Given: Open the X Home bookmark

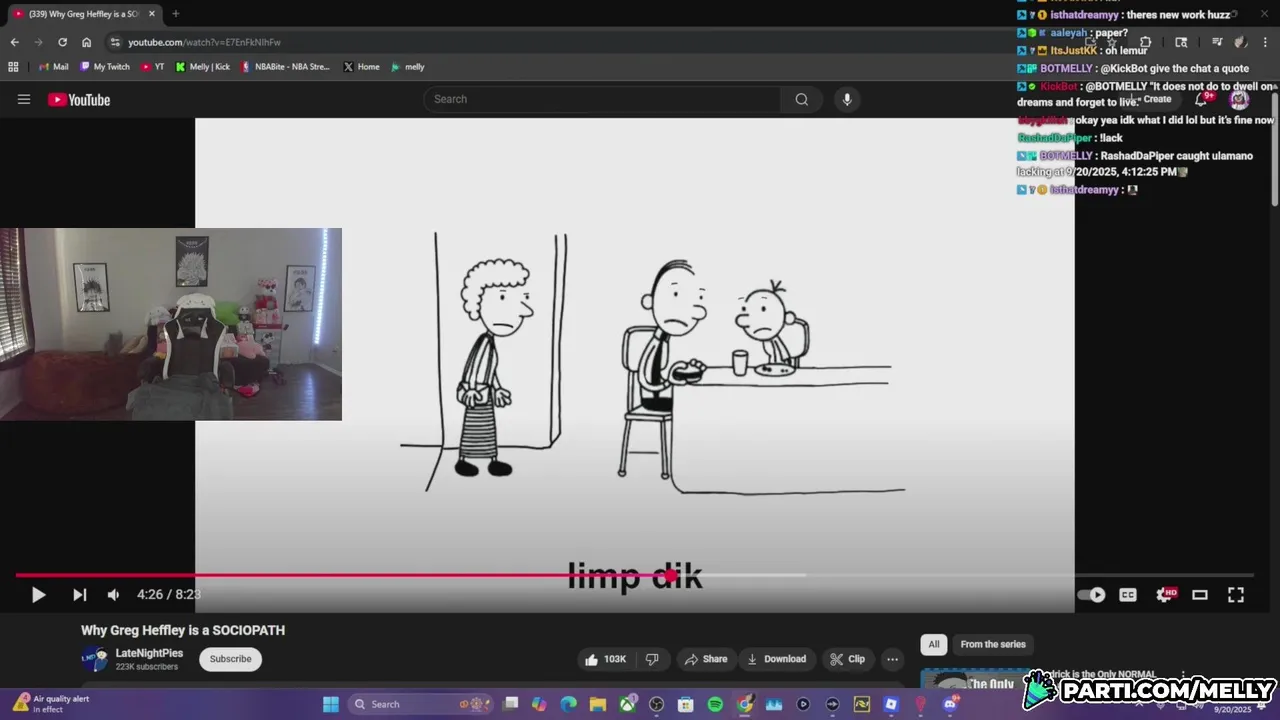Looking at the screenshot, I should (x=361, y=67).
